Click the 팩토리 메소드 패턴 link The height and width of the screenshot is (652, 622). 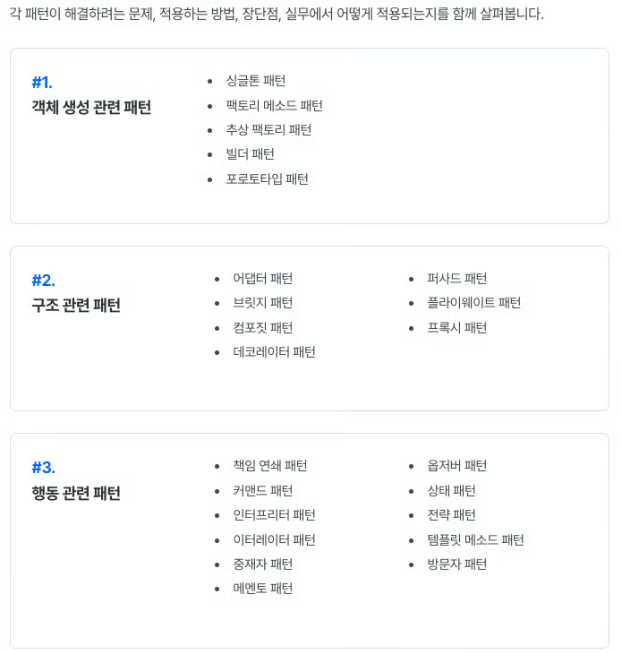point(273,105)
